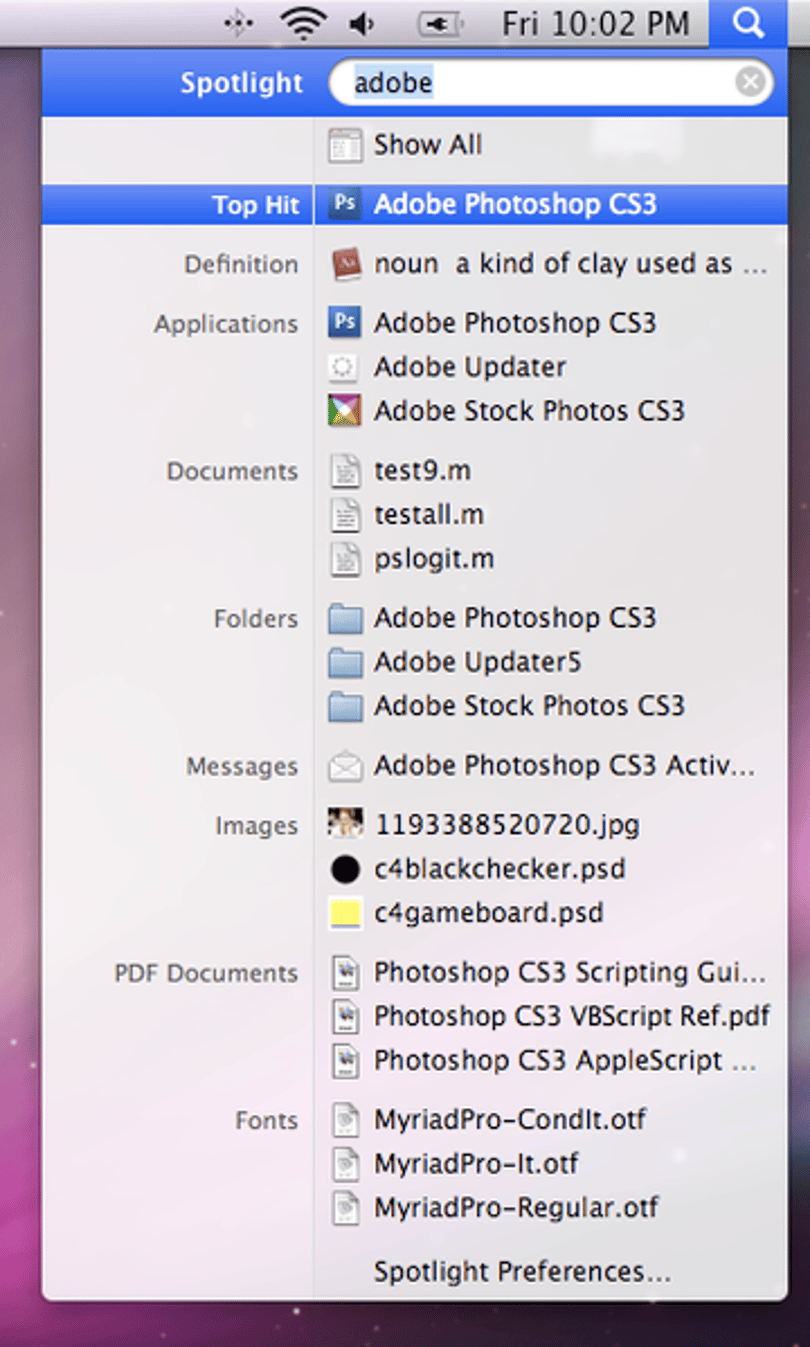This screenshot has width=810, height=1347.
Task: Clear the search field with the X button
Action: coord(750,82)
